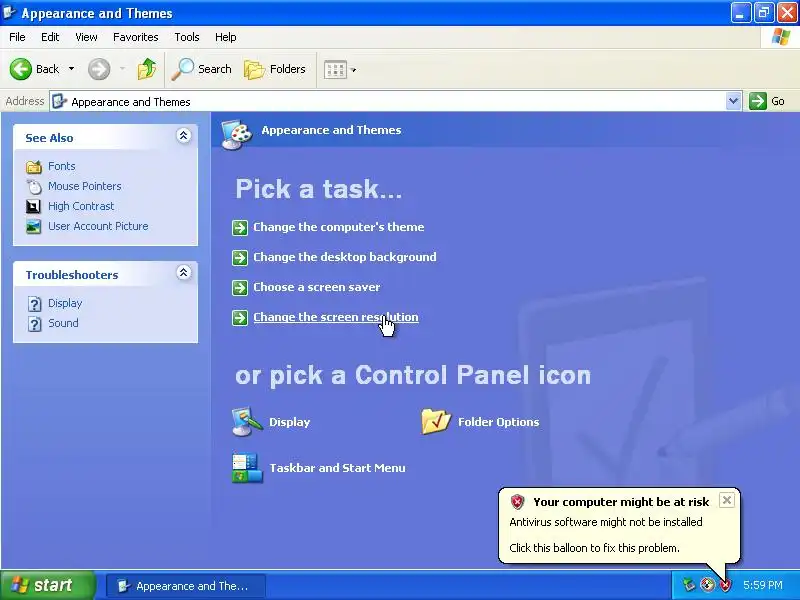
Task: Click the middle round tray icon
Action: click(707, 585)
